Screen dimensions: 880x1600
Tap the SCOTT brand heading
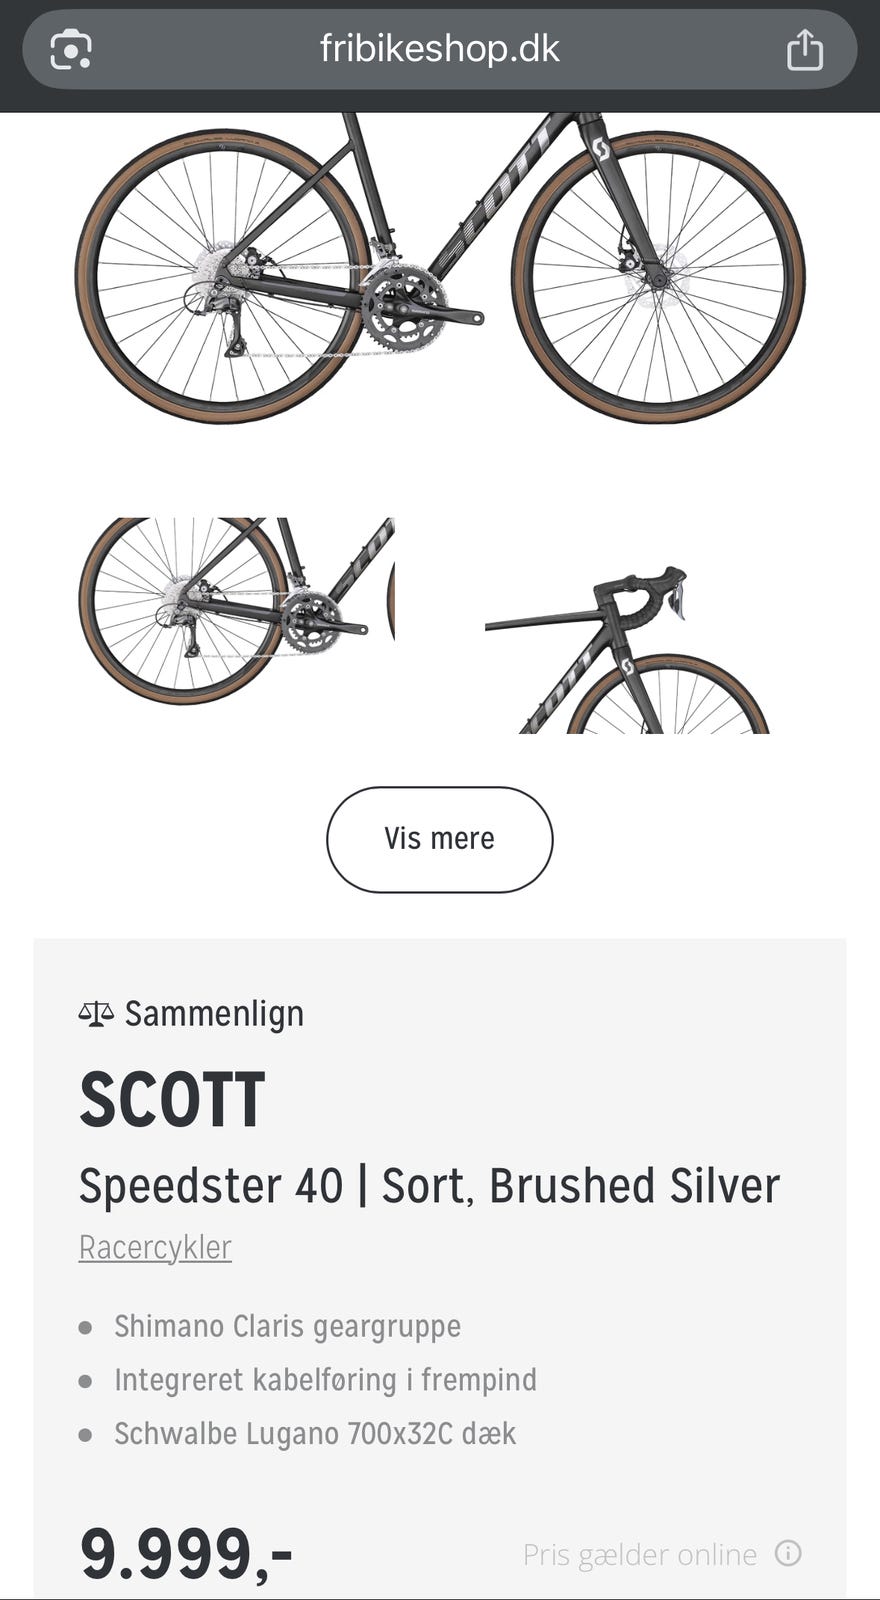[x=172, y=1100]
